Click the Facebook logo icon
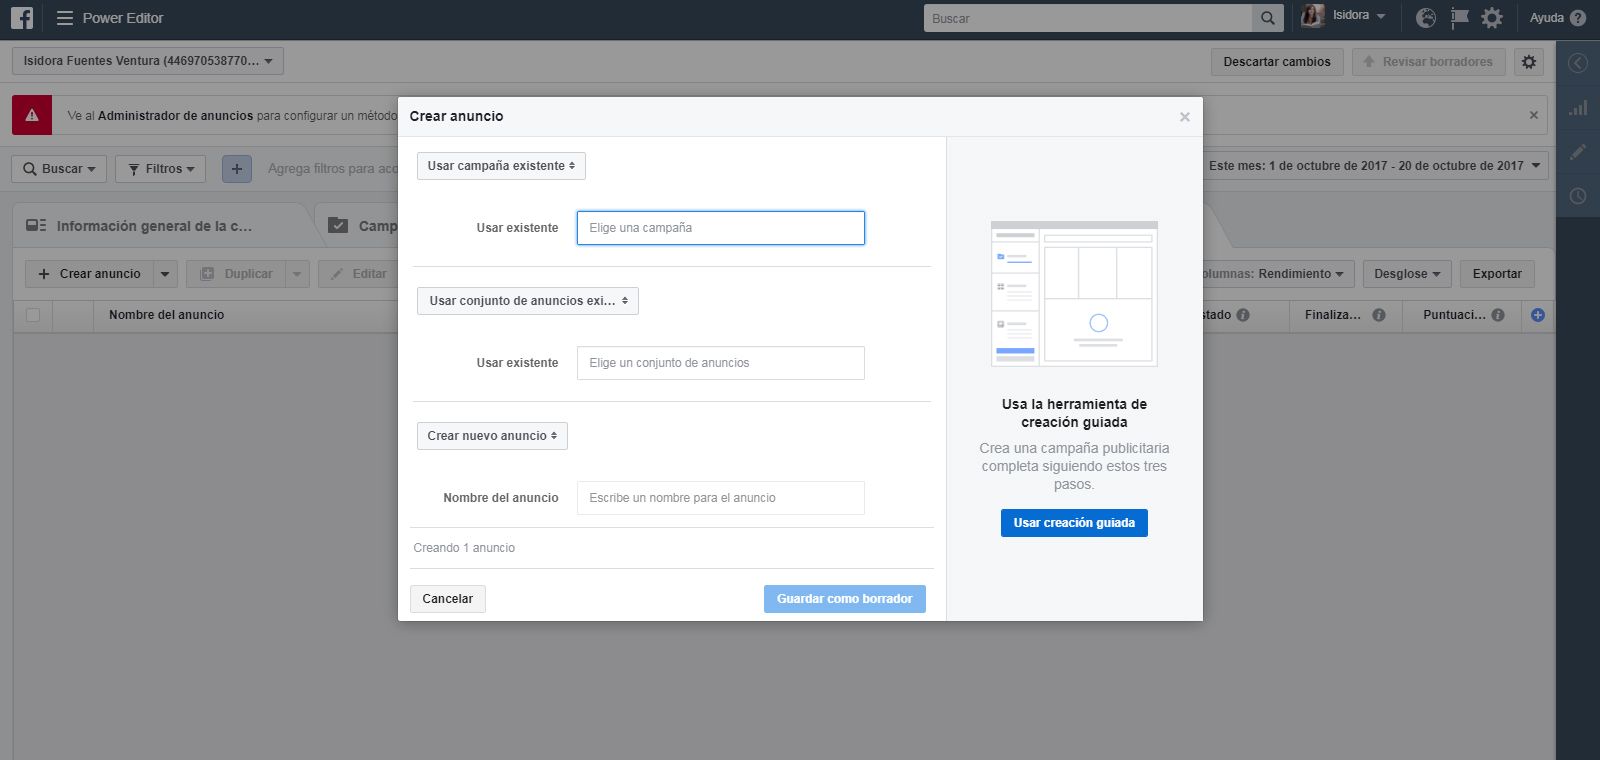Image resolution: width=1600 pixels, height=760 pixels. click(21, 18)
